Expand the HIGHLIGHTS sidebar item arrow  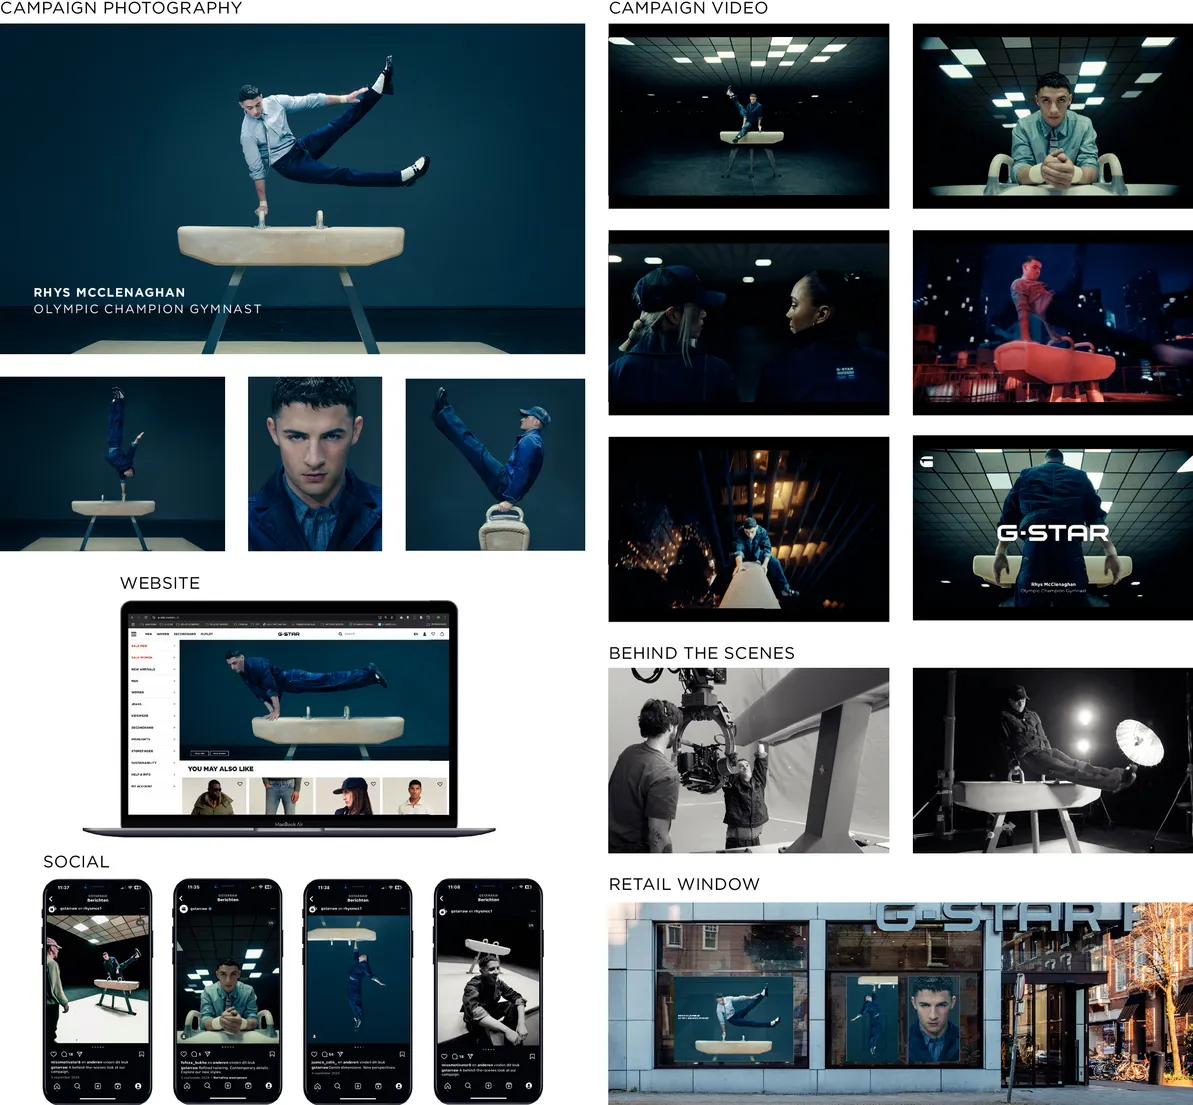click(174, 739)
